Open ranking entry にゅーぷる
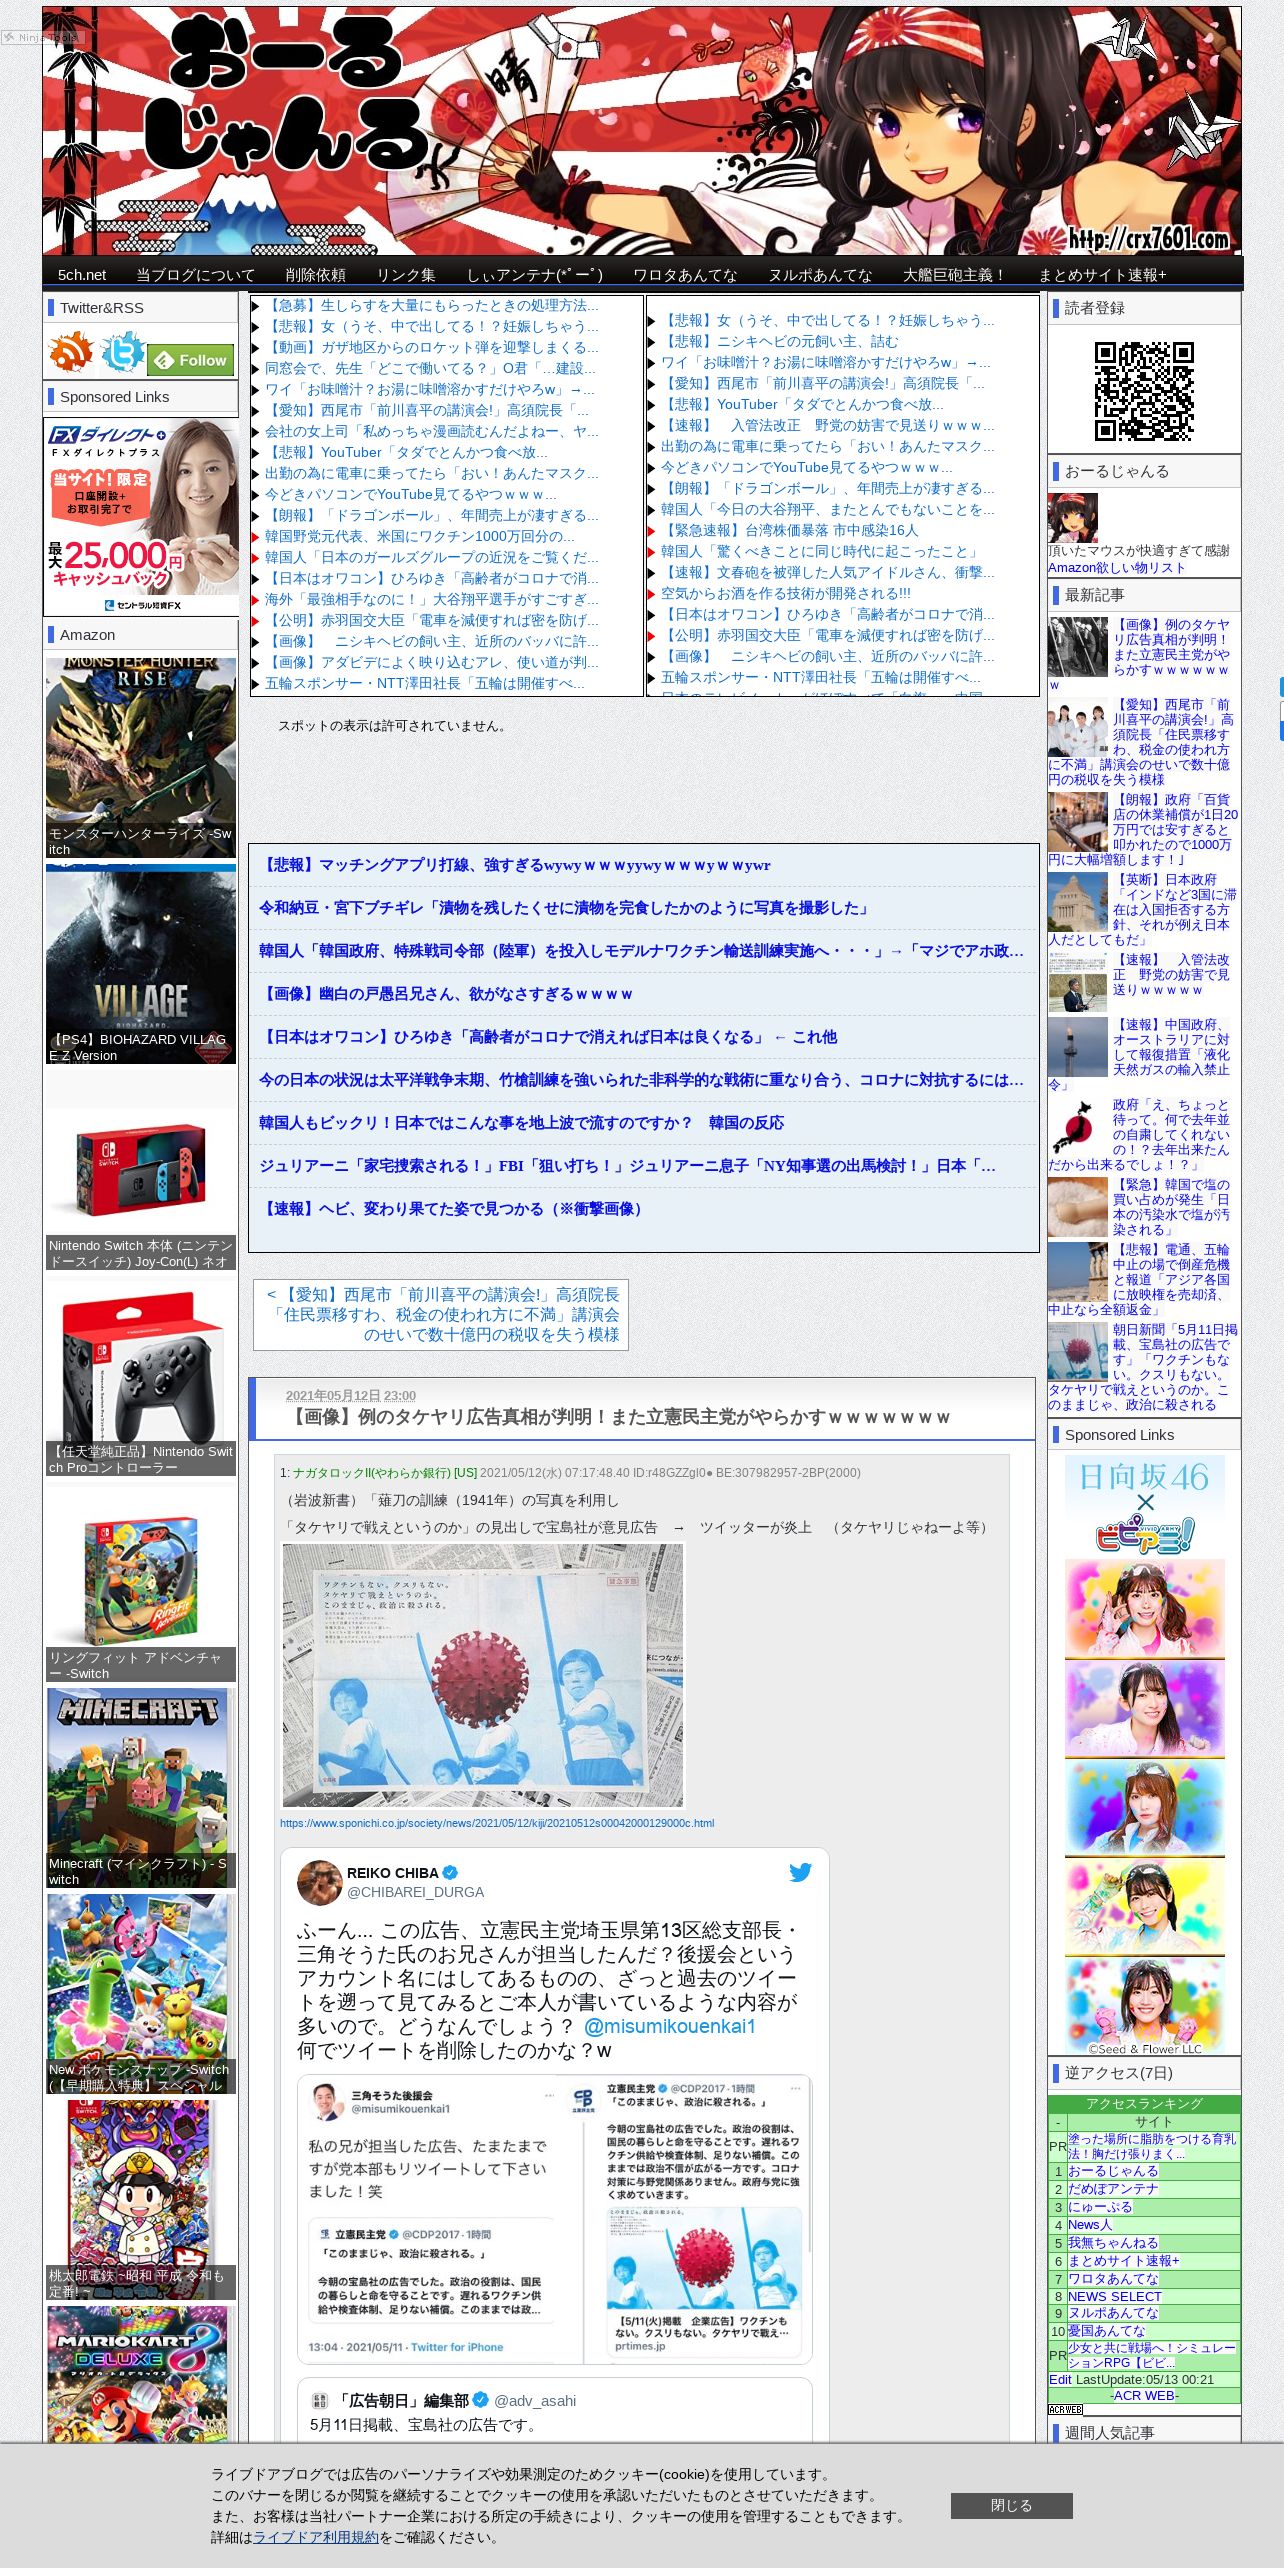This screenshot has width=1284, height=2568. pos(1100,2207)
